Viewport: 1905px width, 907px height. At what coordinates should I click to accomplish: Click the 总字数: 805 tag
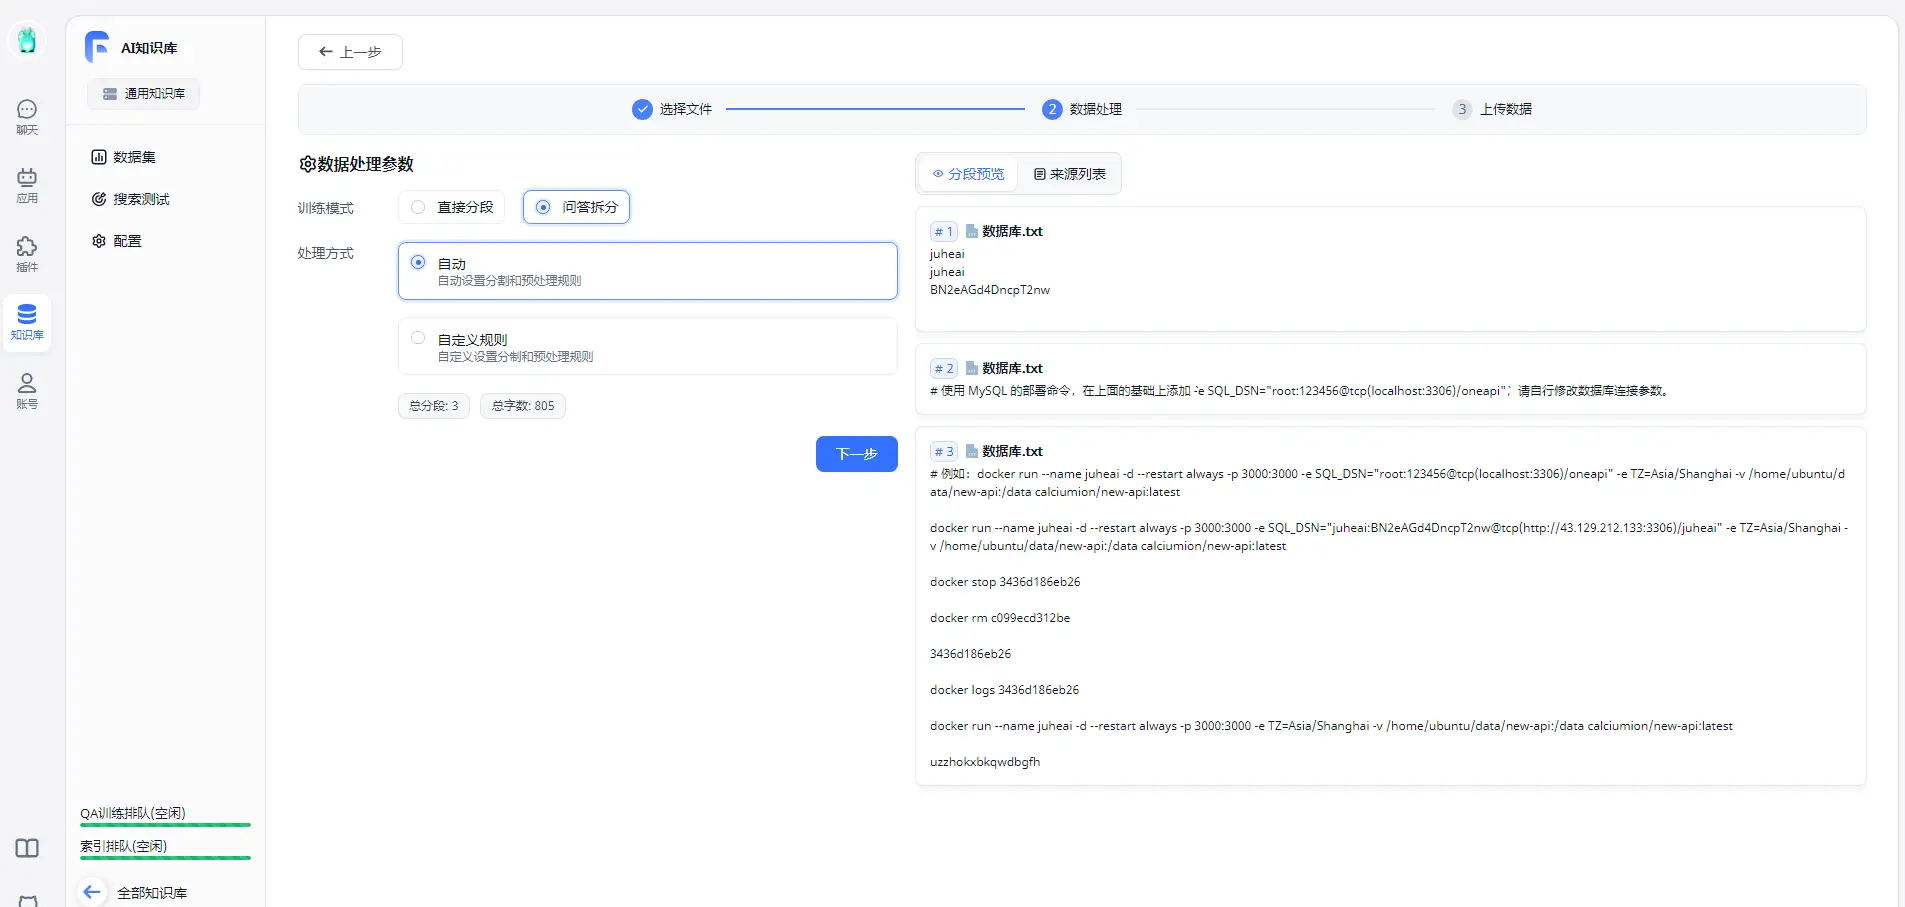523,406
